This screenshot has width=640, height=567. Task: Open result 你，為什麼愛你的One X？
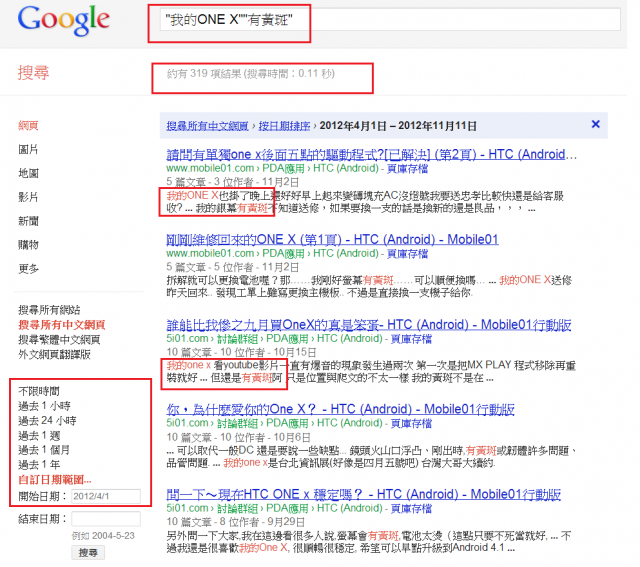point(340,409)
